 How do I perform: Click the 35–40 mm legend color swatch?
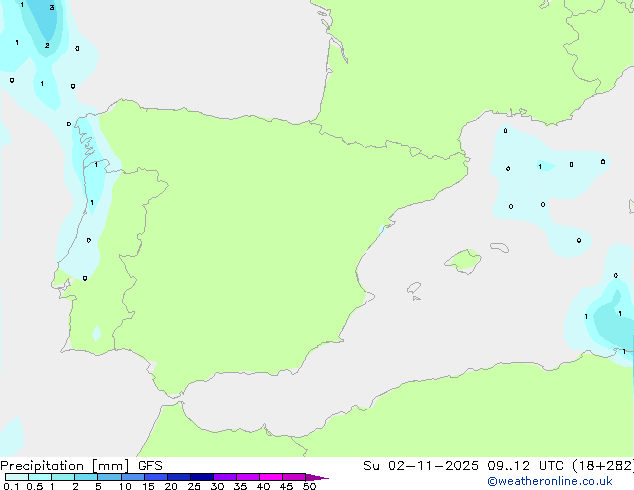(x=248, y=477)
